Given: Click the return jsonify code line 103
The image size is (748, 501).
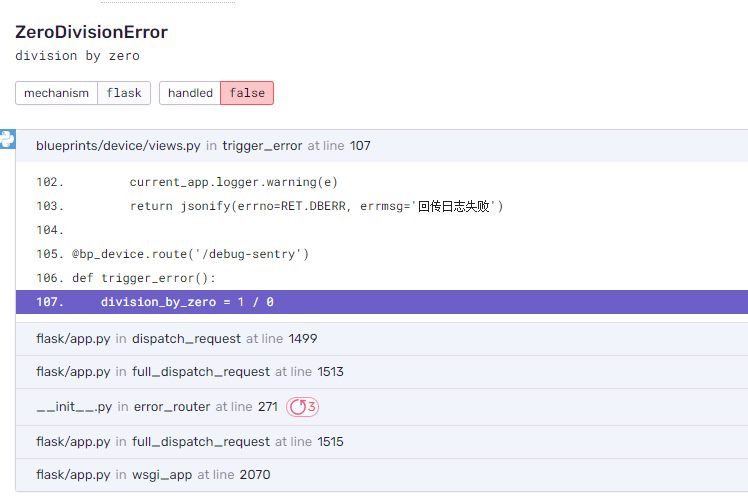Looking at the screenshot, I should (x=316, y=206).
